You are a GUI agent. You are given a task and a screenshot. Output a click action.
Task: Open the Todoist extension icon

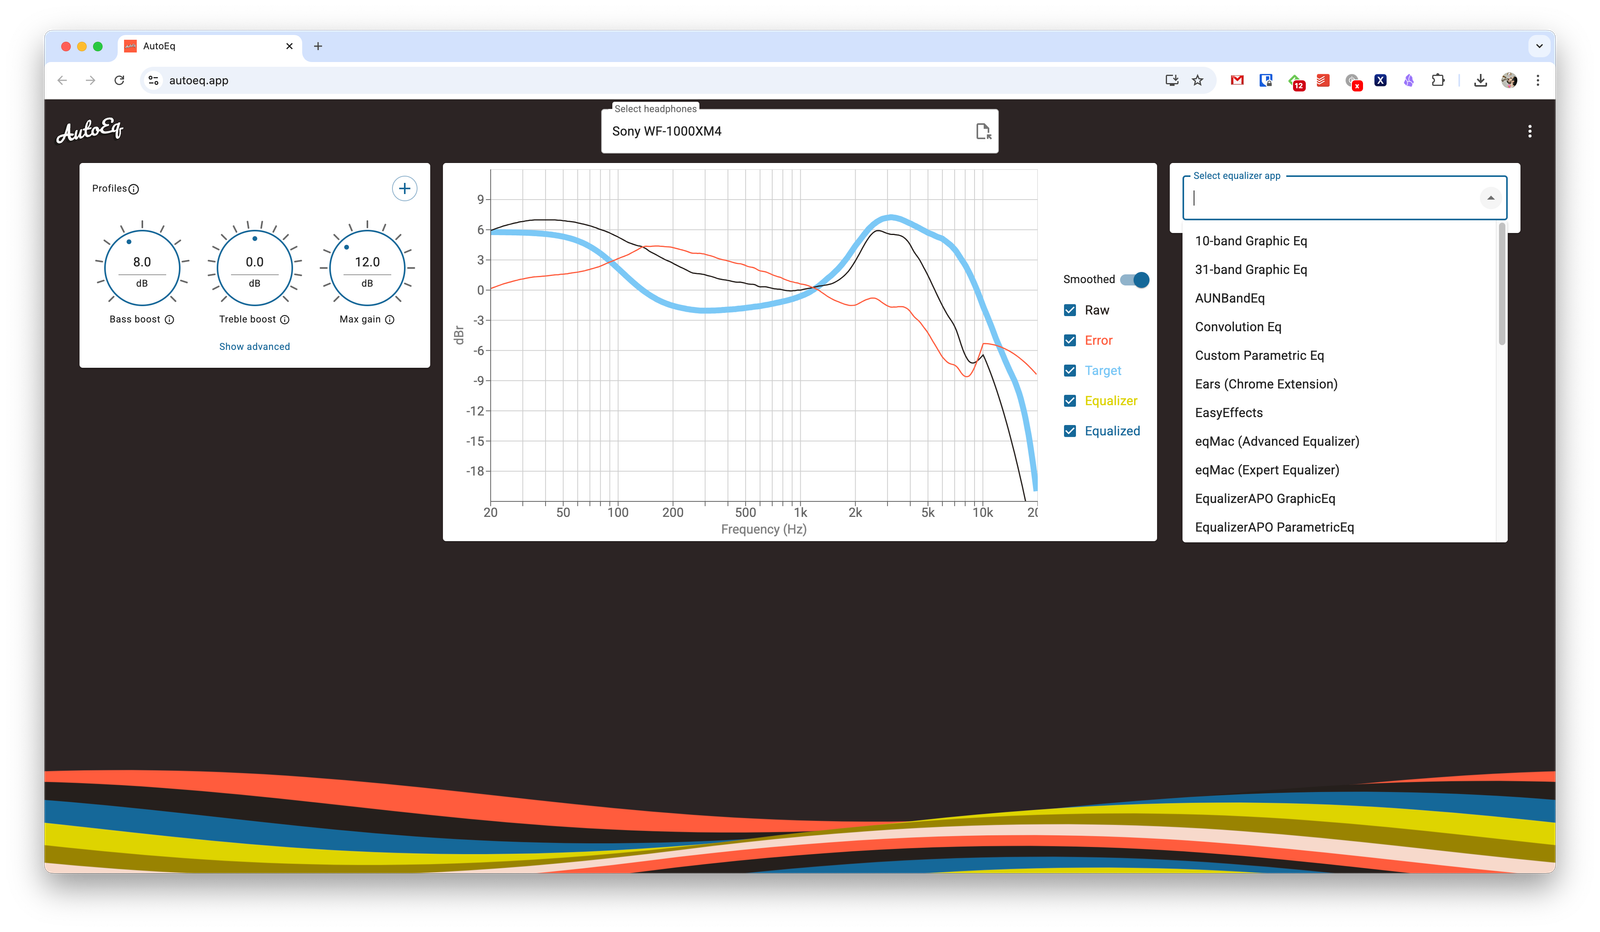pyautogui.click(x=1323, y=80)
